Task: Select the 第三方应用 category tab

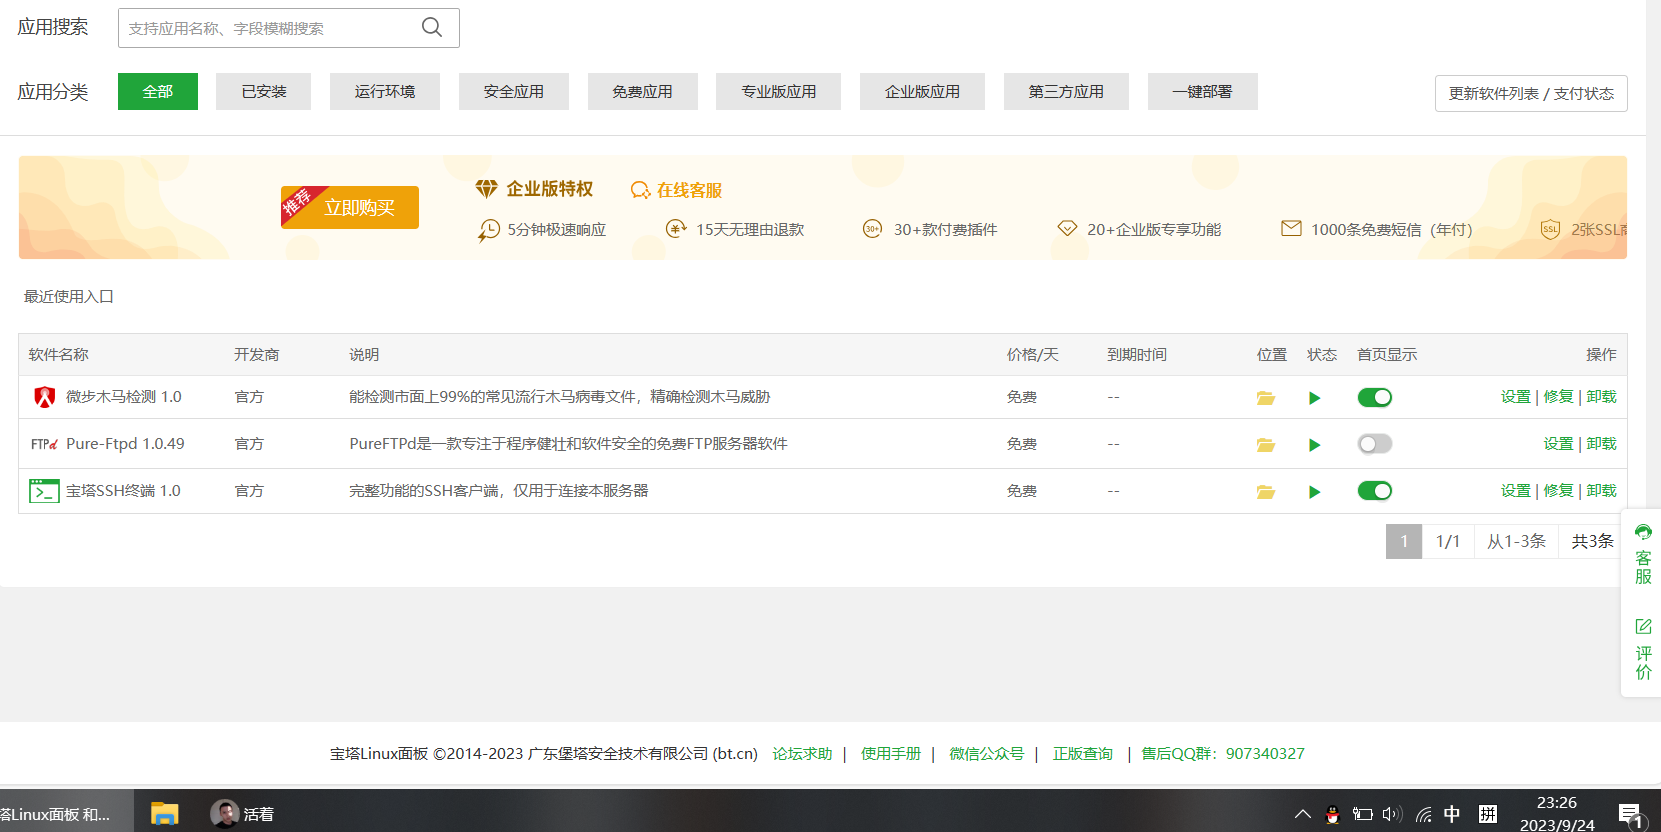Action: click(1067, 91)
